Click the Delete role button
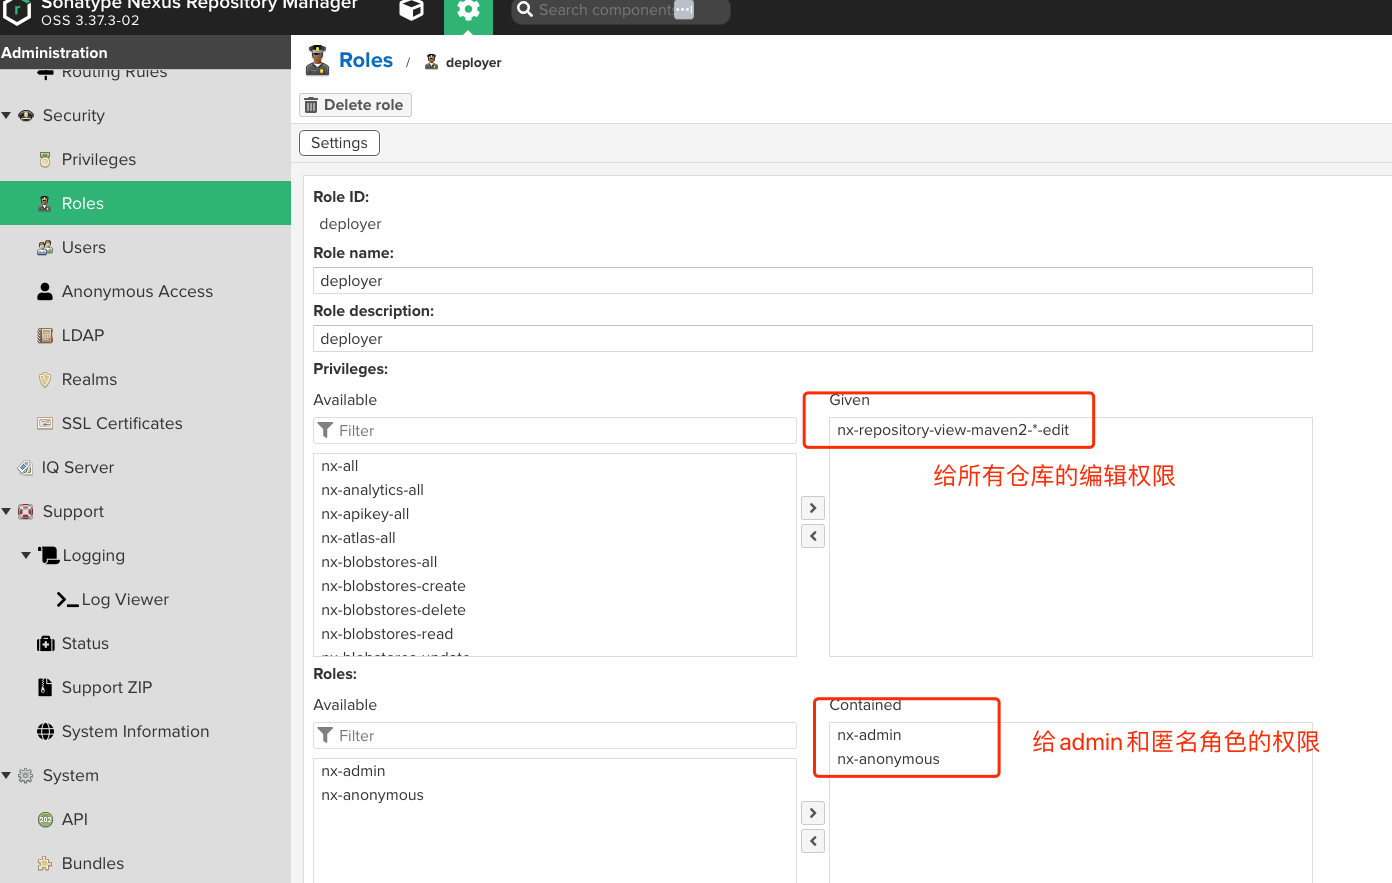 [355, 105]
